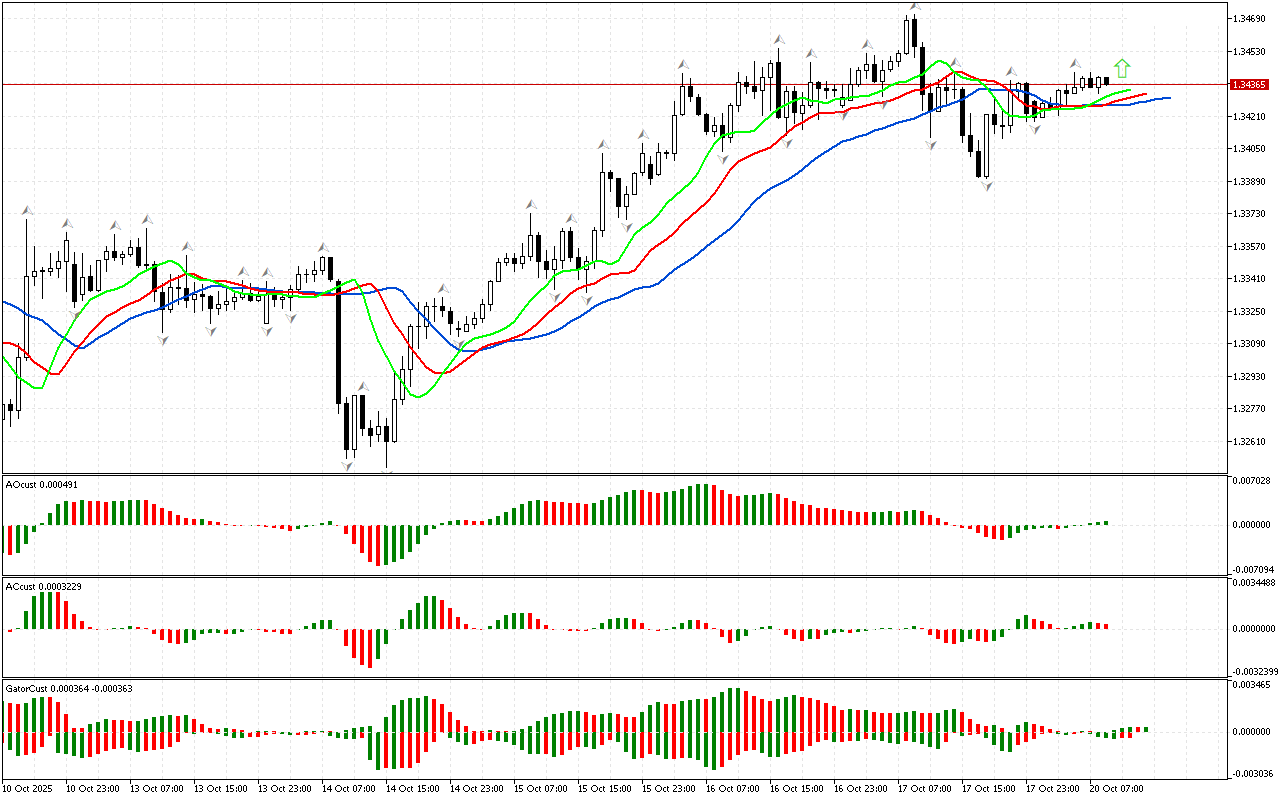Click the 20 Oct 07:00 time label
1280x800 pixels.
tap(1118, 788)
